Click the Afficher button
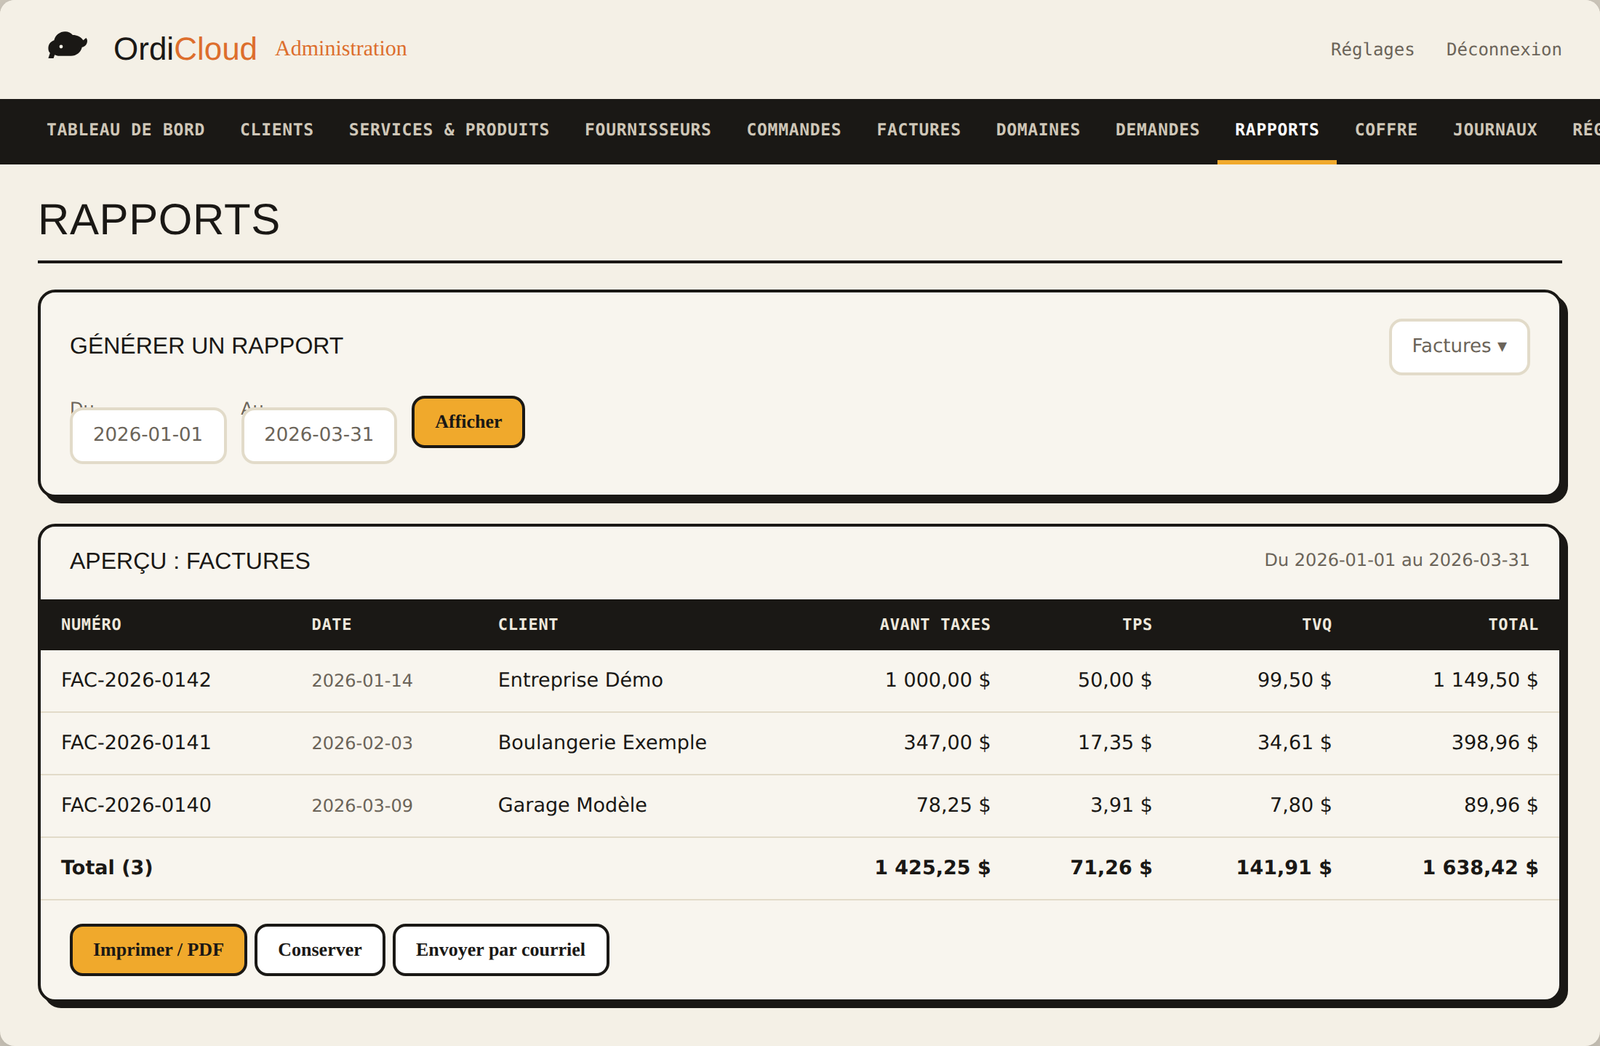Image resolution: width=1600 pixels, height=1046 pixels. click(x=468, y=422)
